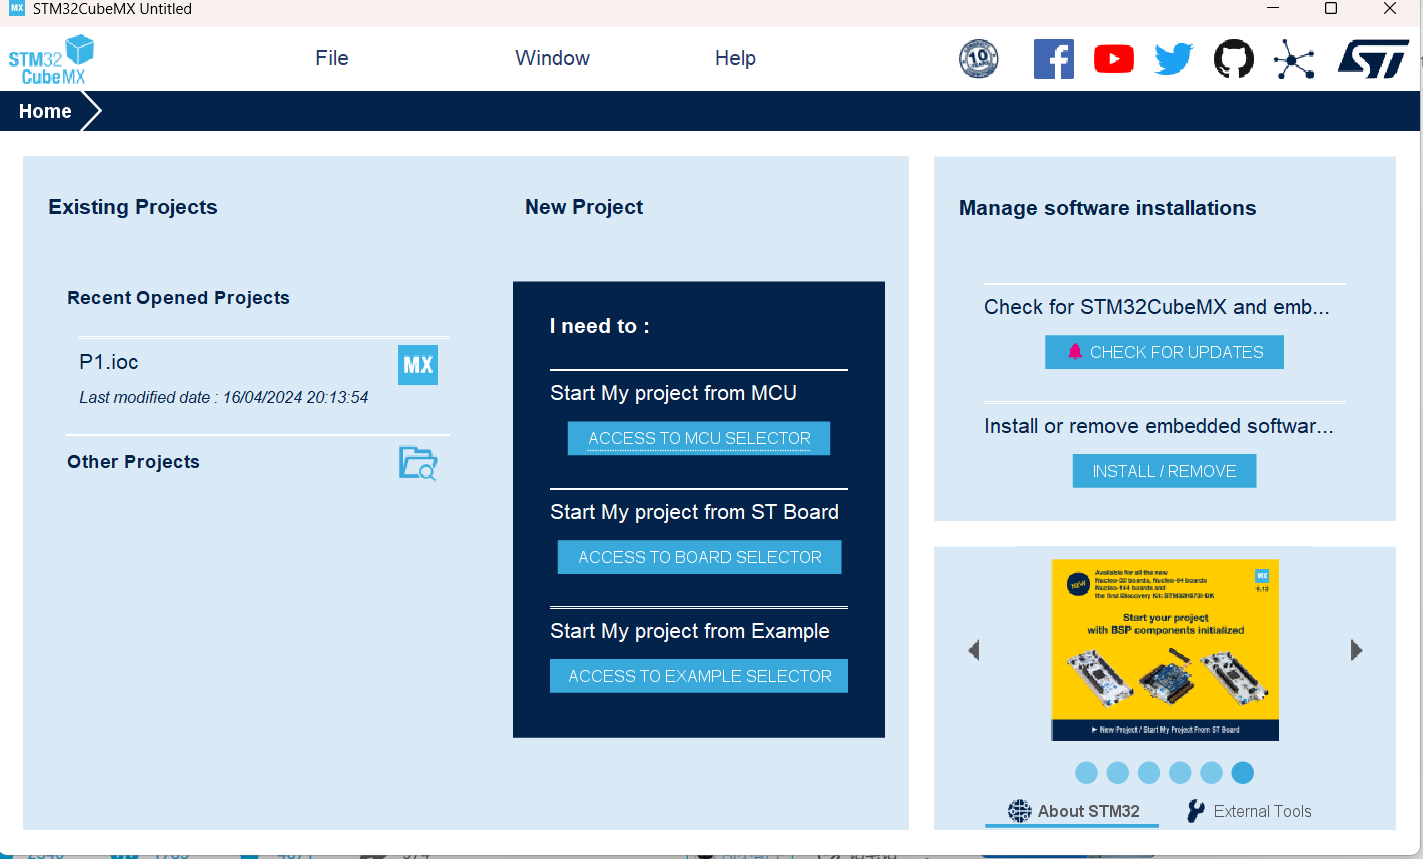Select the Home breadcrumb

coord(45,111)
